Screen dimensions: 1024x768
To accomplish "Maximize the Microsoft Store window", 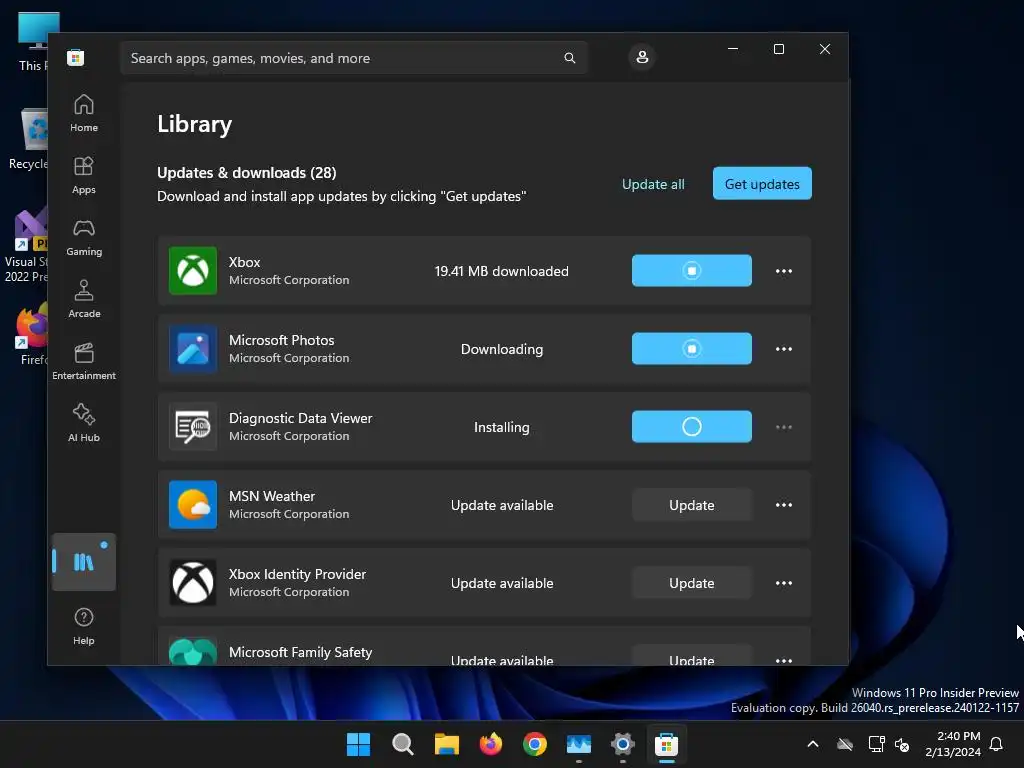I will (x=778, y=49).
